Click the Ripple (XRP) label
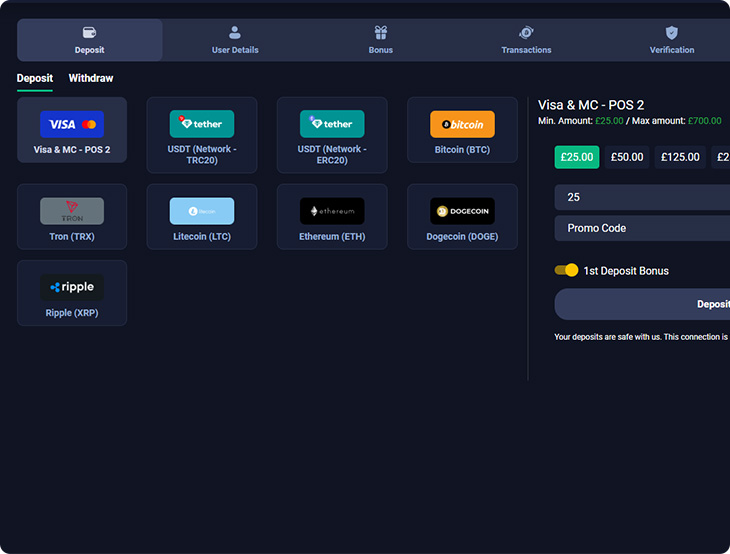Screen dimensions: 730x554 72,313
